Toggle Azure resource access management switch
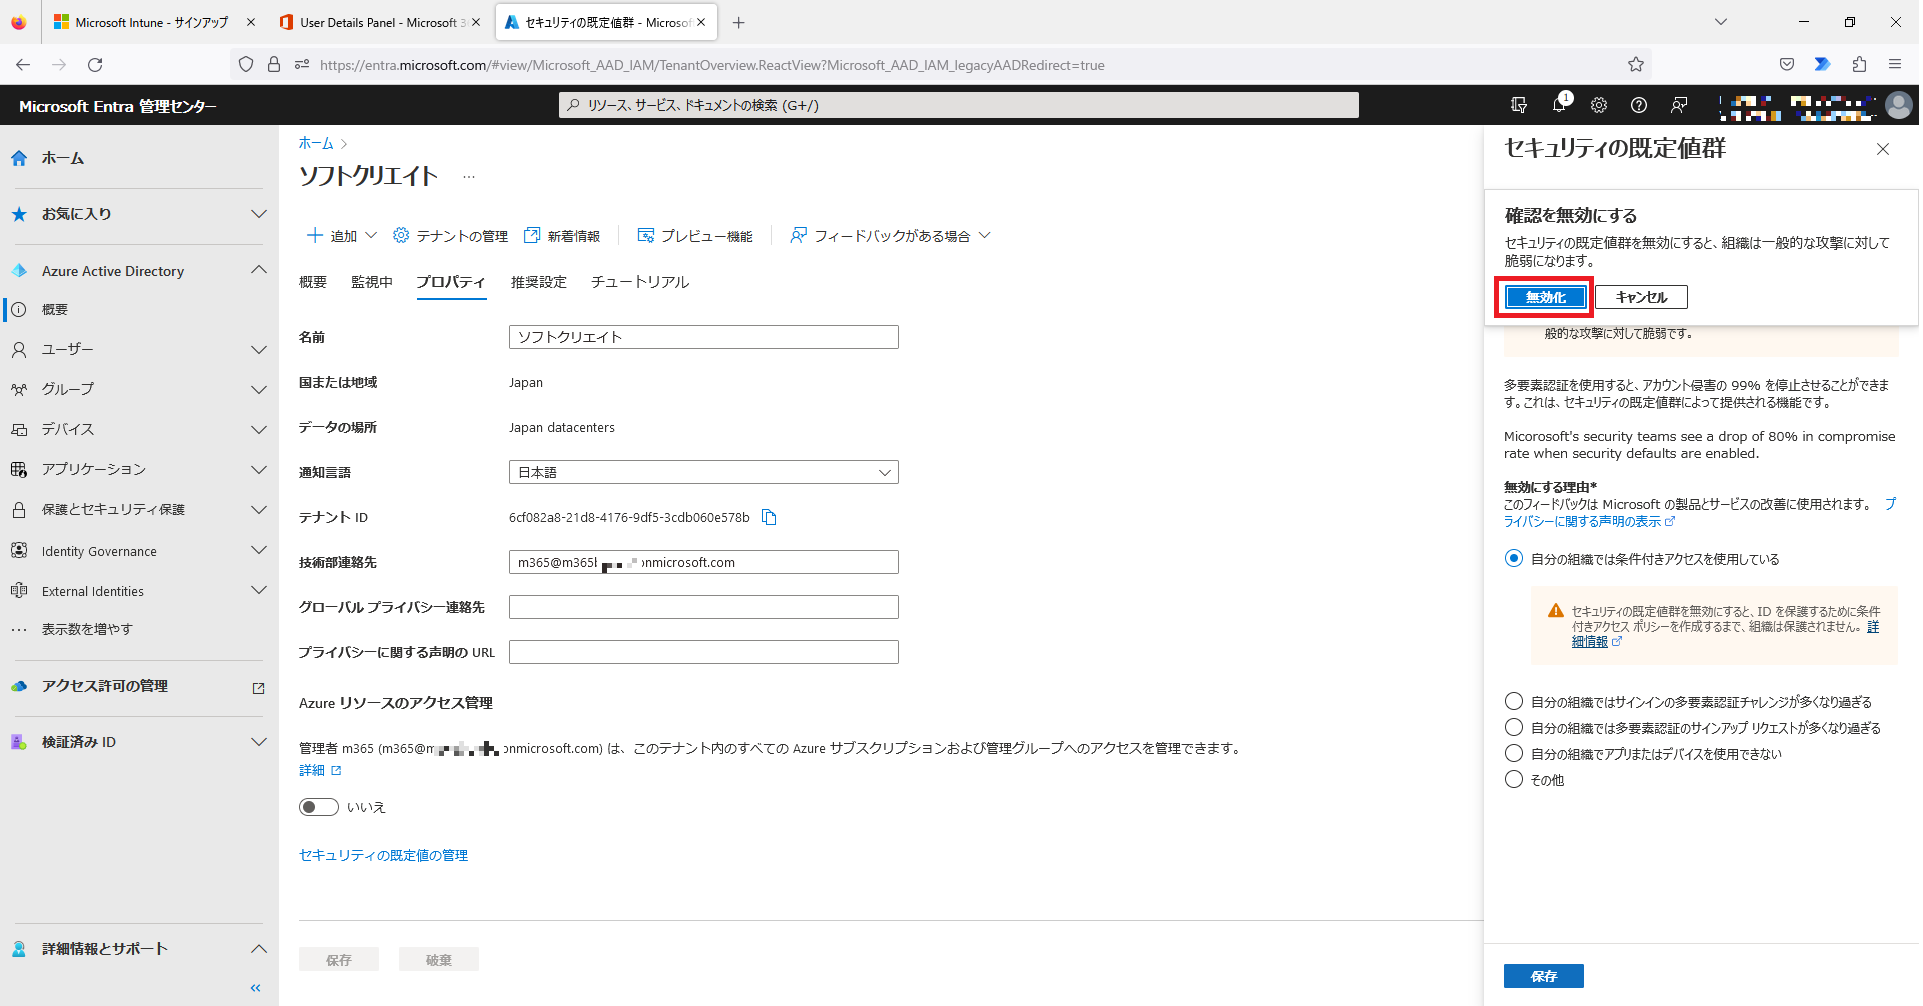1923x1006 pixels. click(318, 807)
